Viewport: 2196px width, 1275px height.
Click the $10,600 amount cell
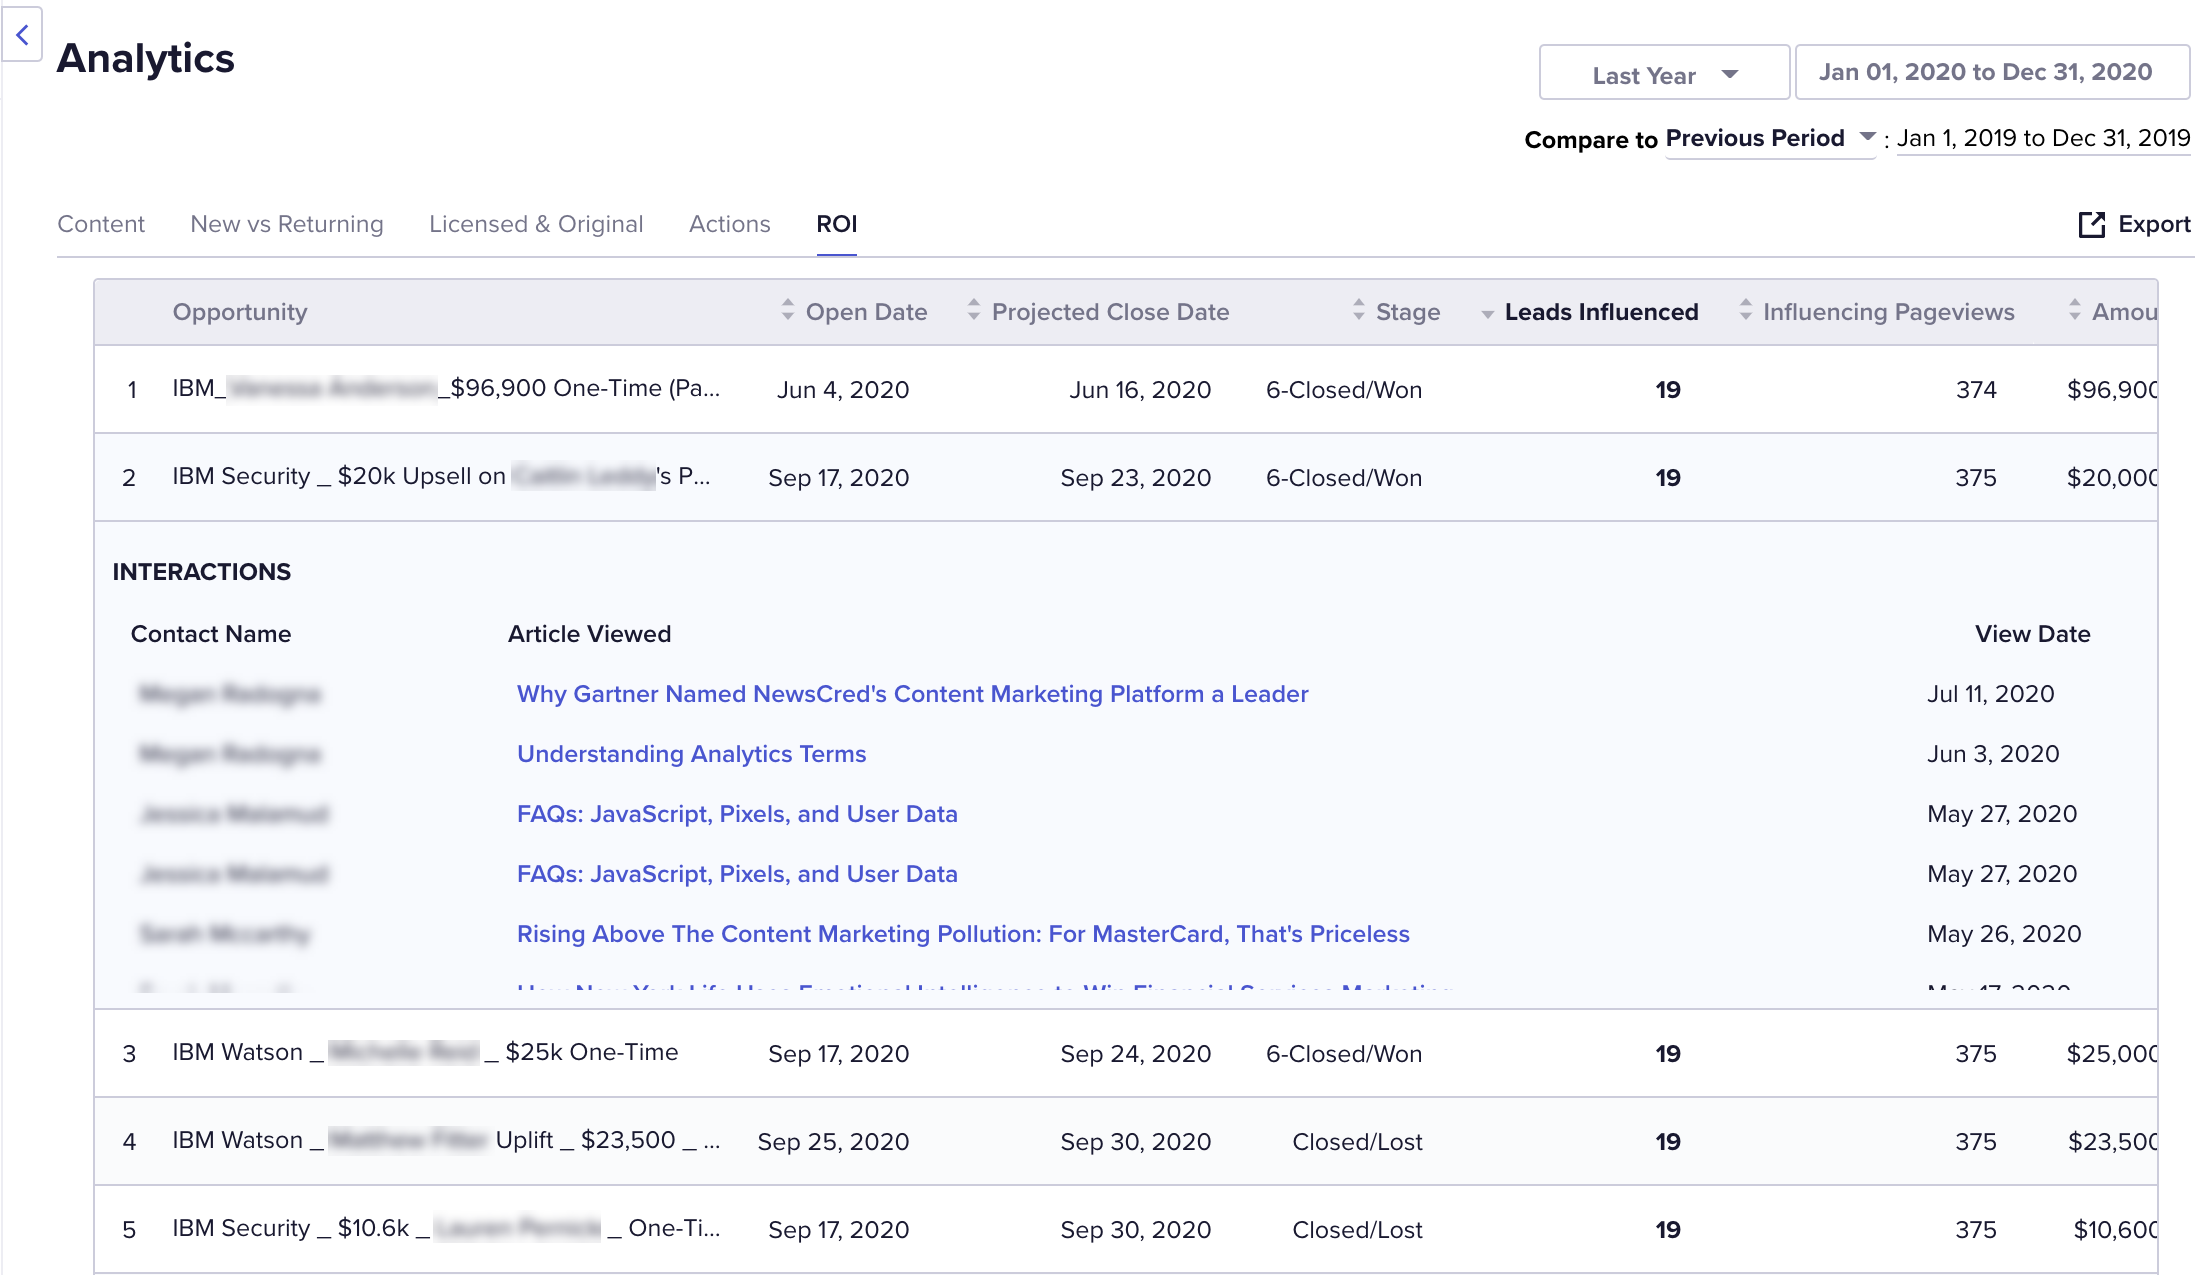coord(2115,1230)
